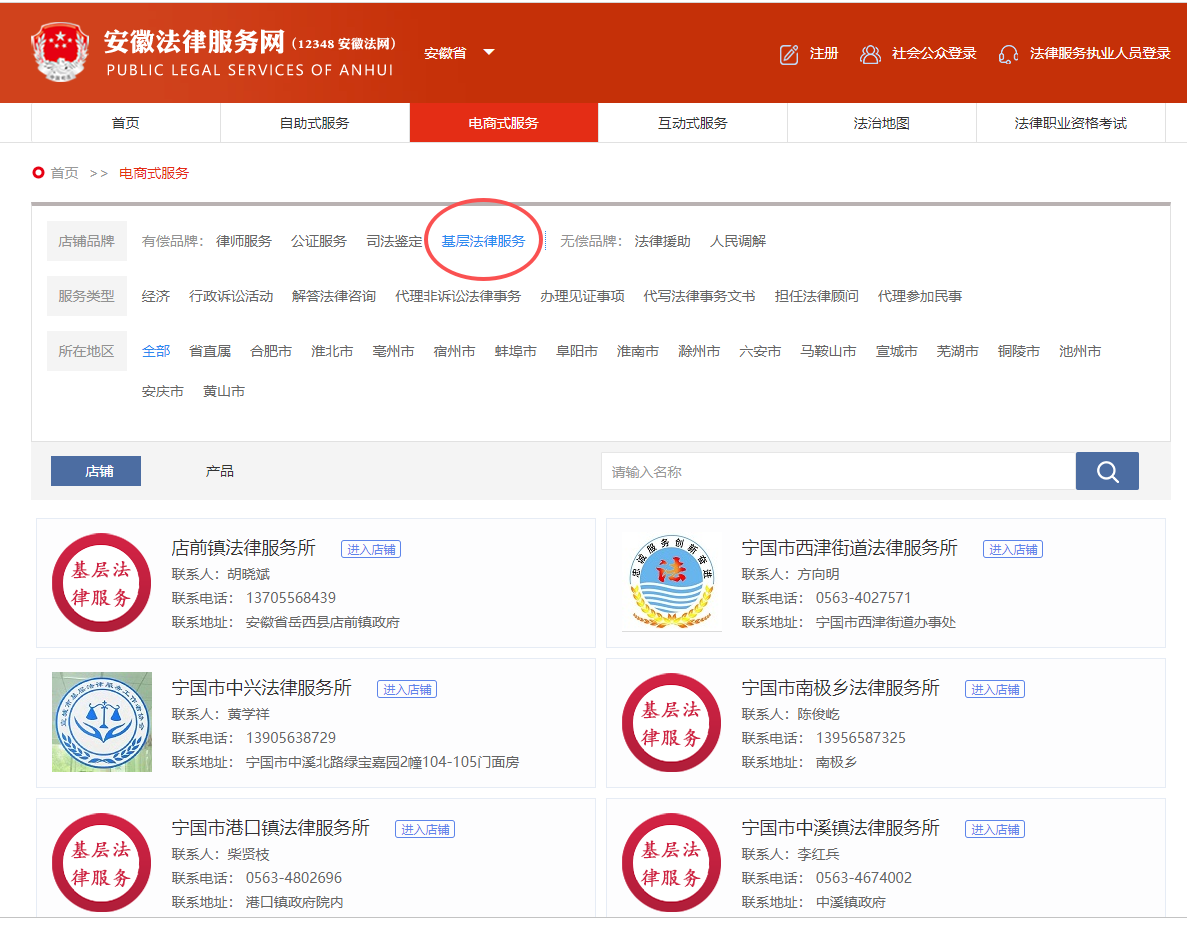Click the magnifier search button
Screen dimensions: 1187x935
(x=1107, y=471)
